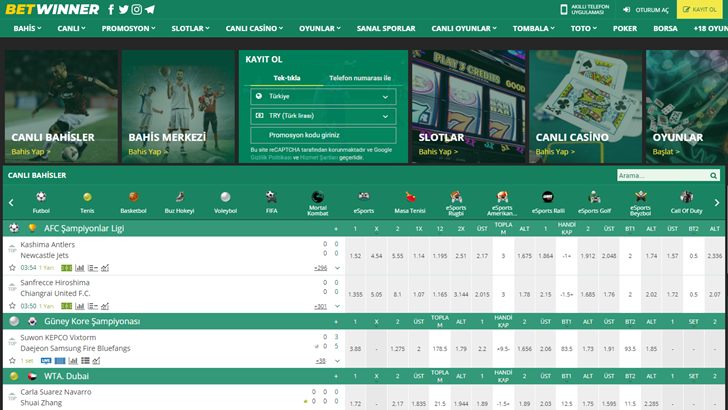Expand markets chevron for Suwon KEPCO match
This screenshot has height=410, width=728.
[x=338, y=361]
